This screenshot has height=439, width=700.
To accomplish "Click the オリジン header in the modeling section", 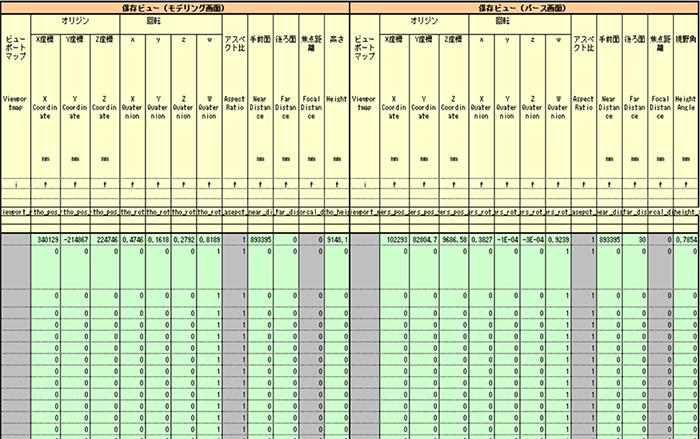I will pos(75,21).
